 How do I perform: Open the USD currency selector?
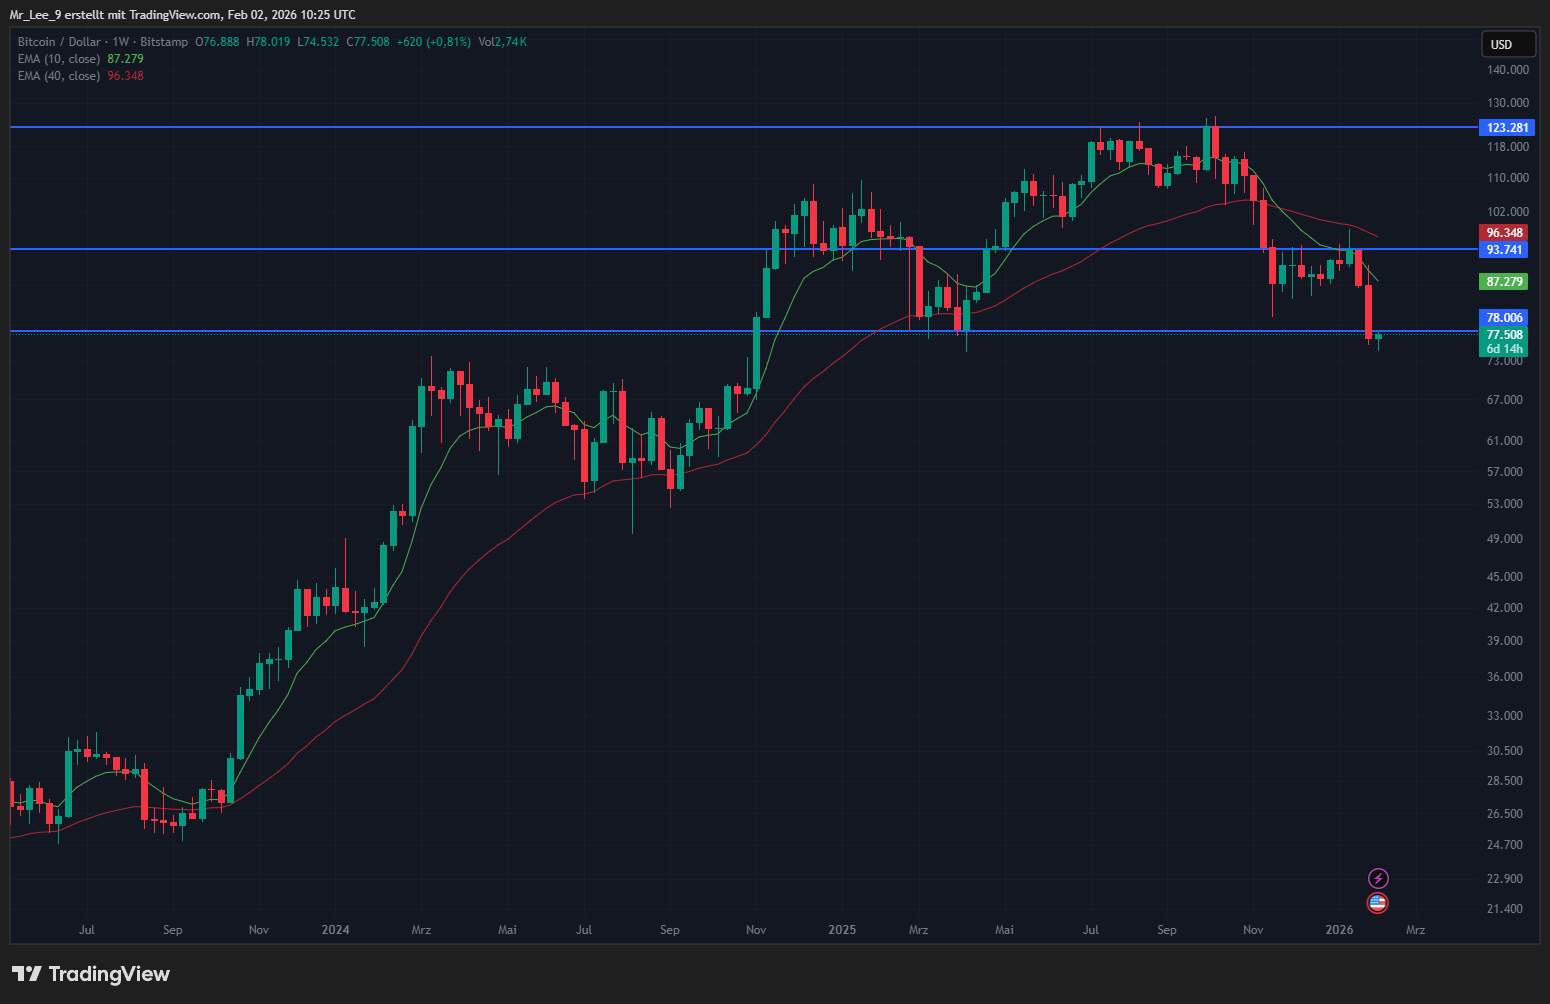[x=1508, y=44]
